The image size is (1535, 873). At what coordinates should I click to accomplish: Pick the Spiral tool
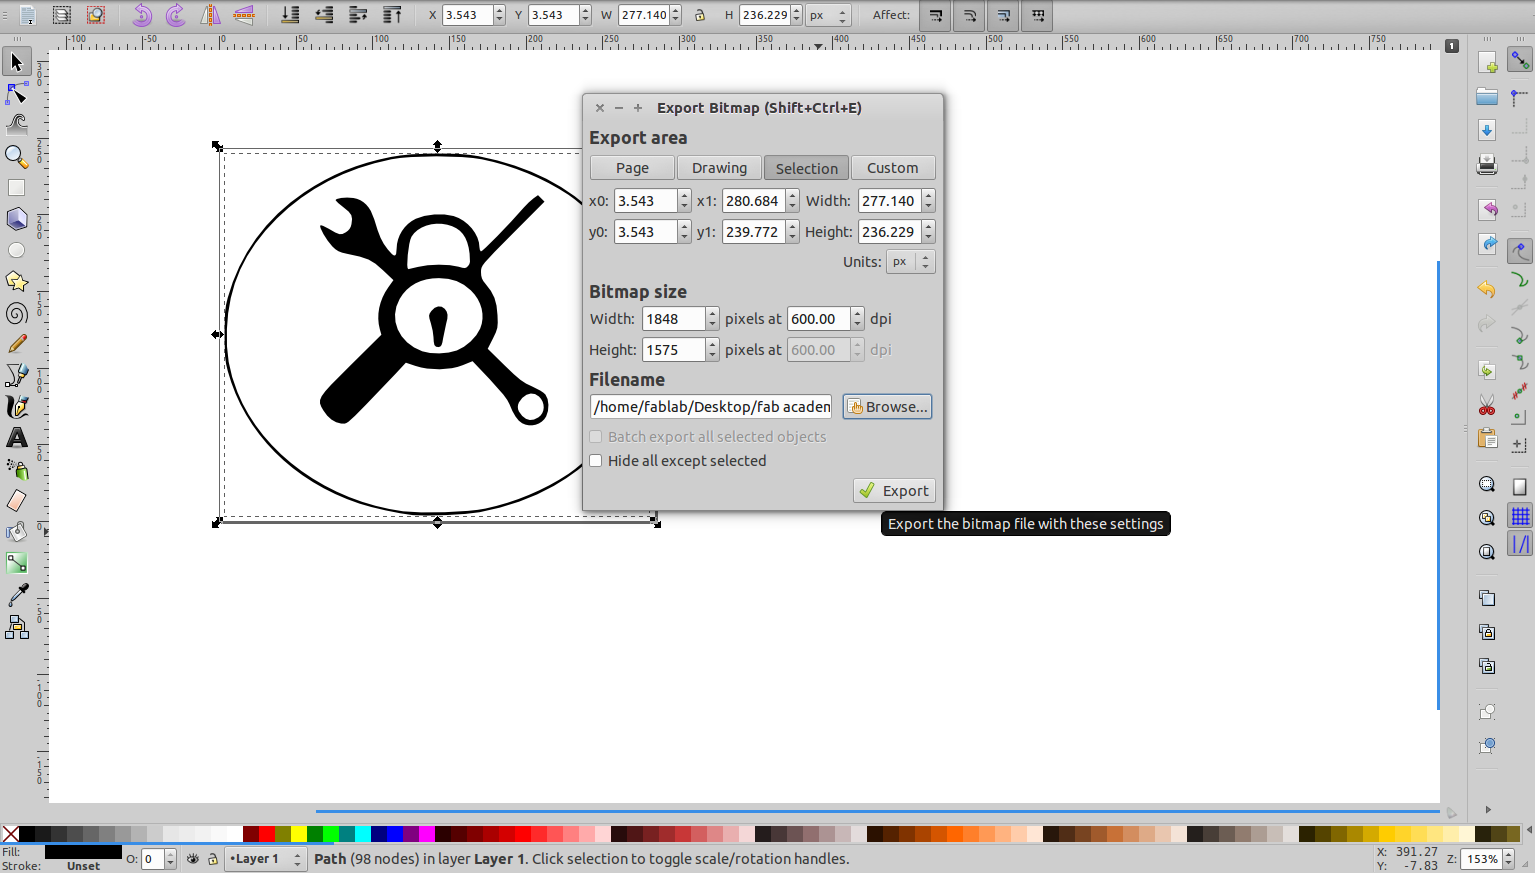(x=16, y=313)
